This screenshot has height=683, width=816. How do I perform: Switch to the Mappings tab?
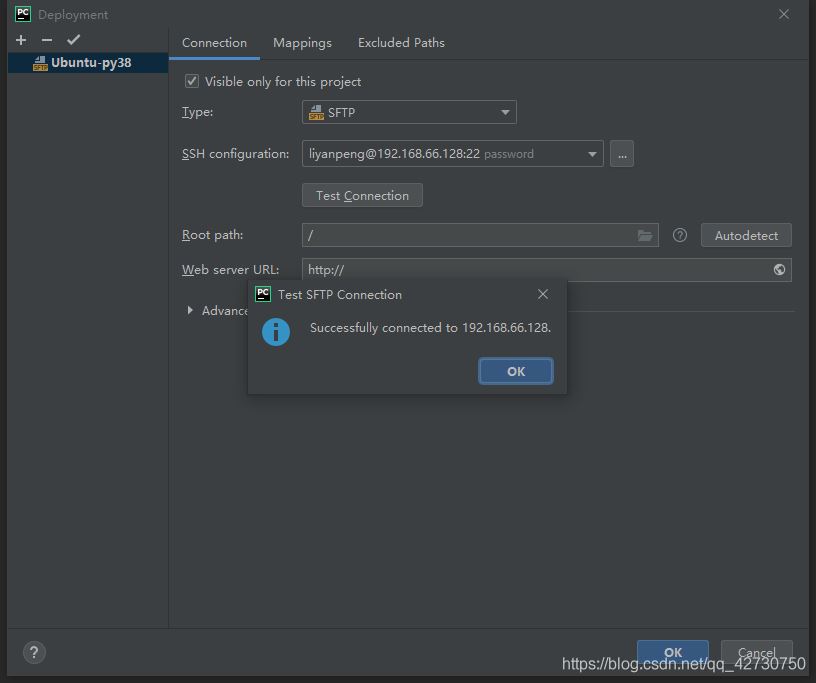pyautogui.click(x=302, y=43)
